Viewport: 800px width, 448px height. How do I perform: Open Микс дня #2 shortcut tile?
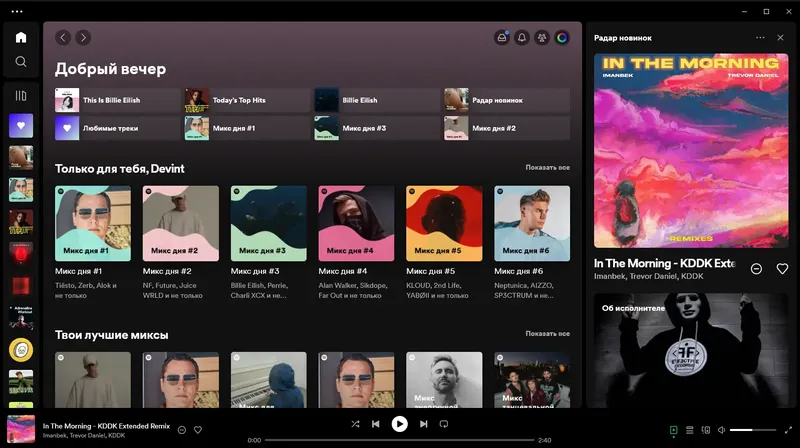point(507,128)
